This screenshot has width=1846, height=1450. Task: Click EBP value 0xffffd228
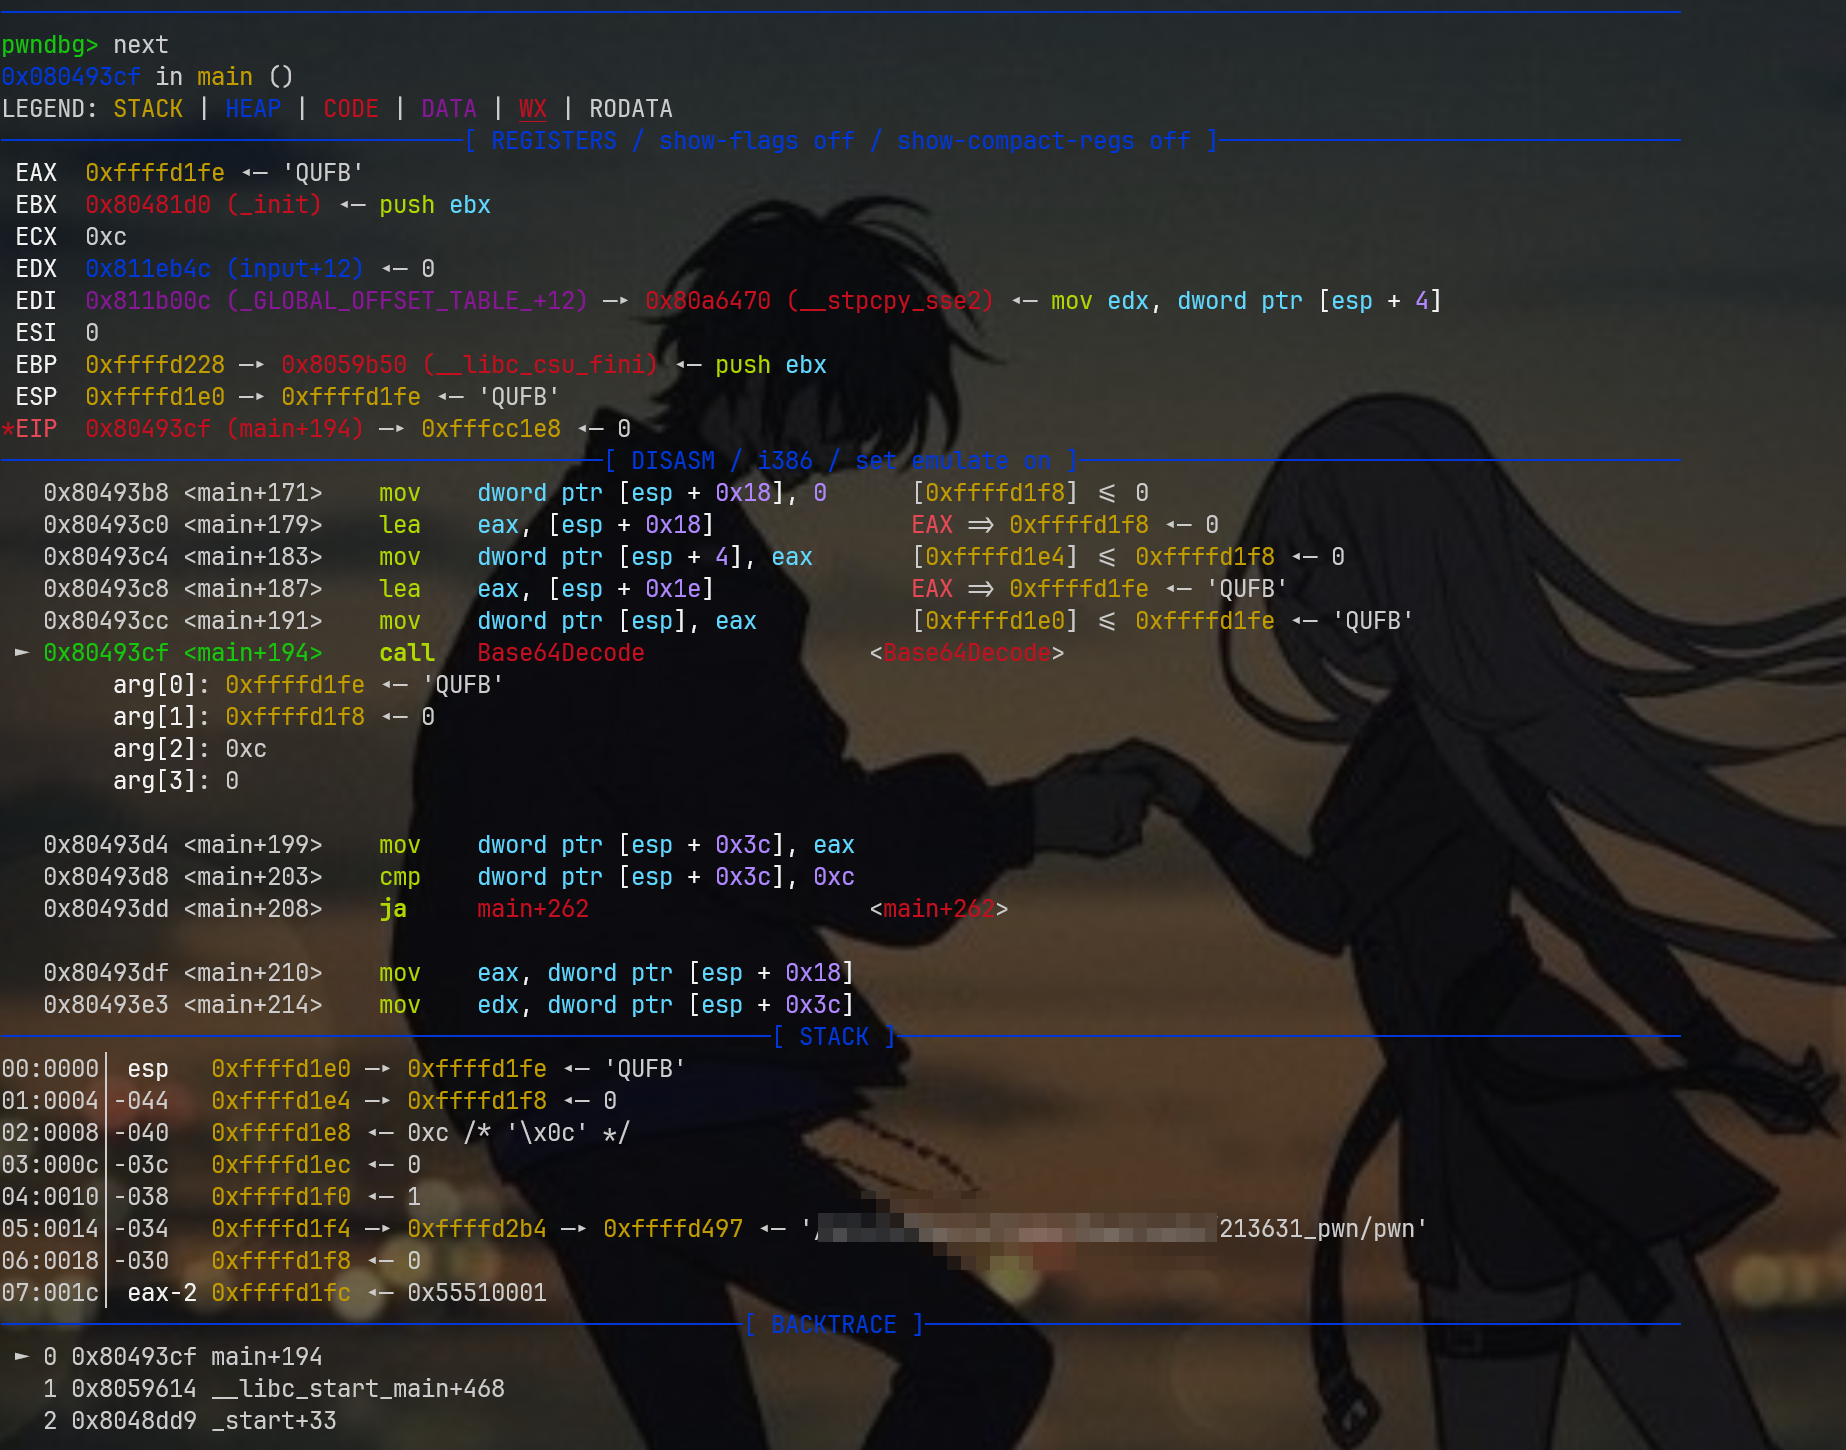[155, 365]
